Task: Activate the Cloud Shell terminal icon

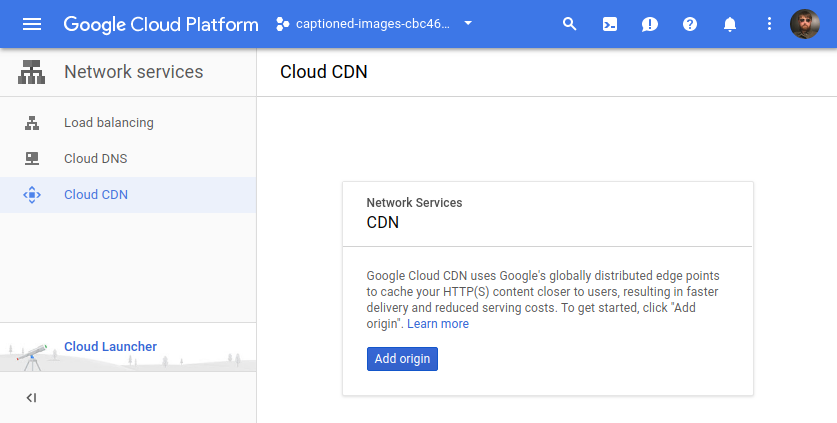Action: (610, 24)
